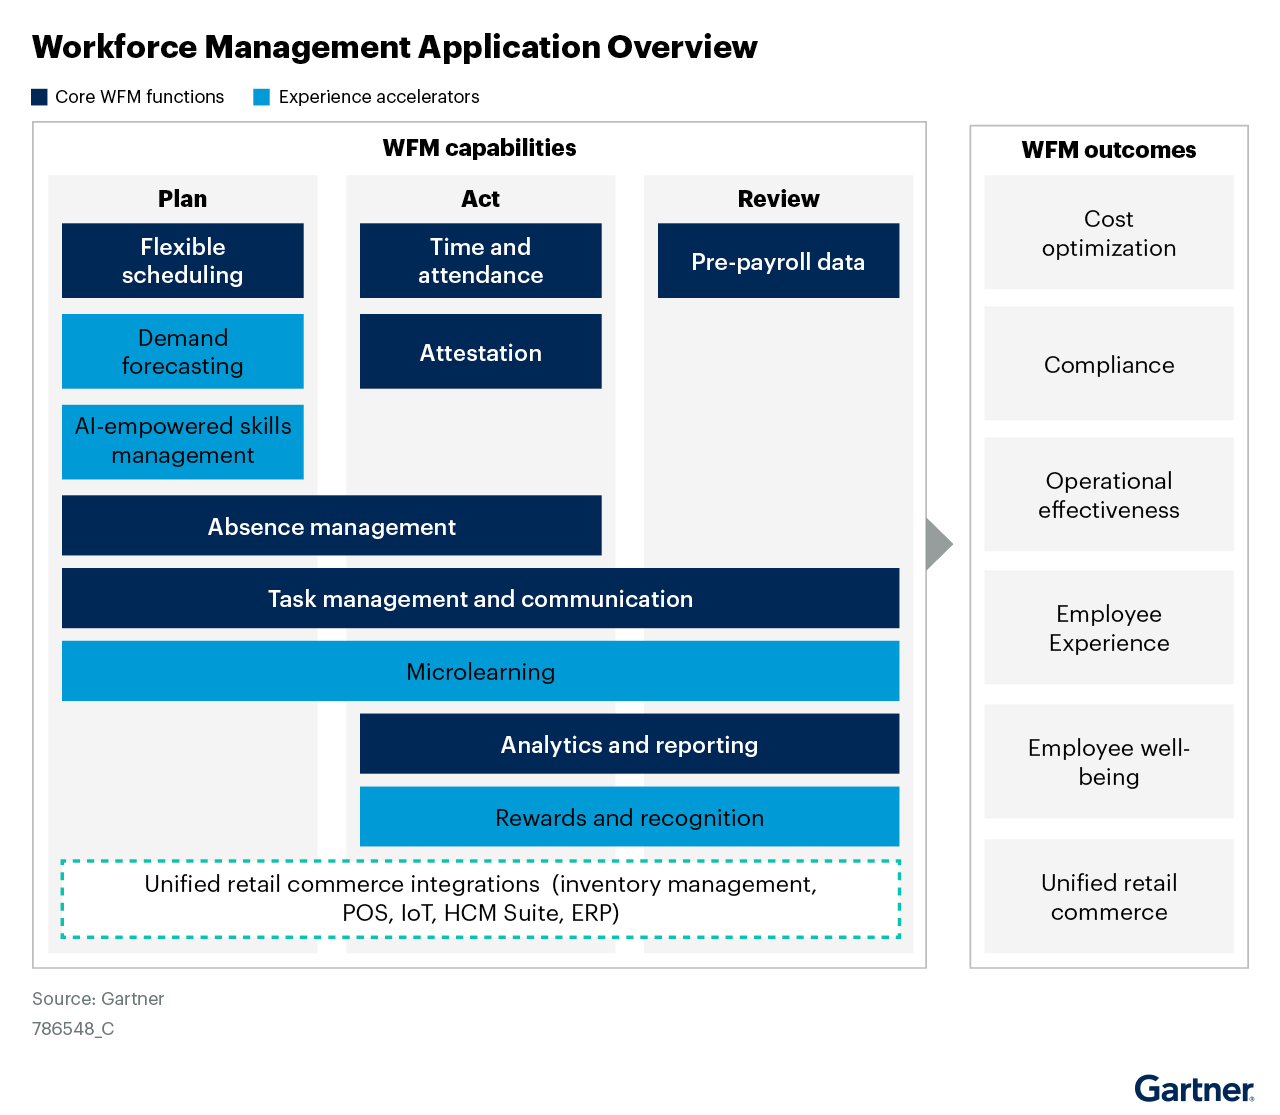The height and width of the screenshot is (1115, 1280).
Task: Click the WFM capabilities heading
Action: pyautogui.click(x=480, y=148)
